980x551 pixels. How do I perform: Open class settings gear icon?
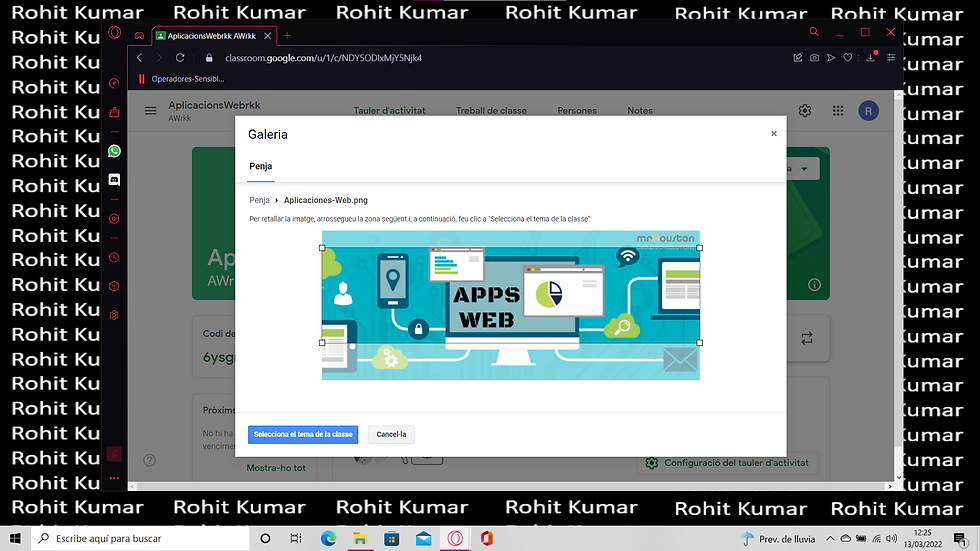[804, 111]
